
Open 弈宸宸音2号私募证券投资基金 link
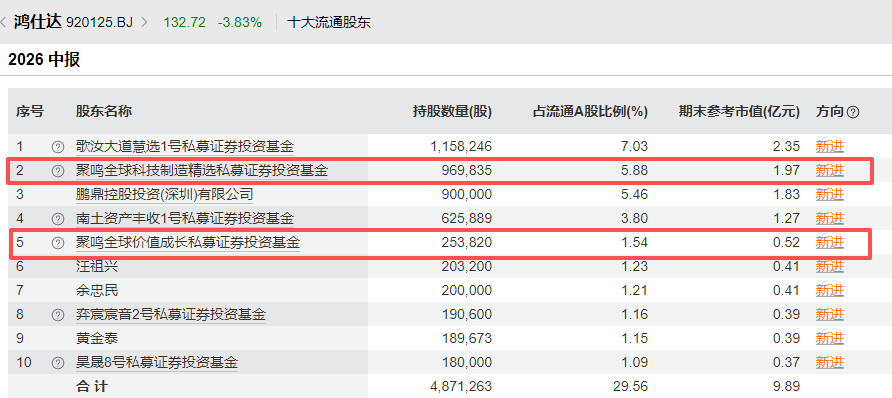[x=171, y=314]
